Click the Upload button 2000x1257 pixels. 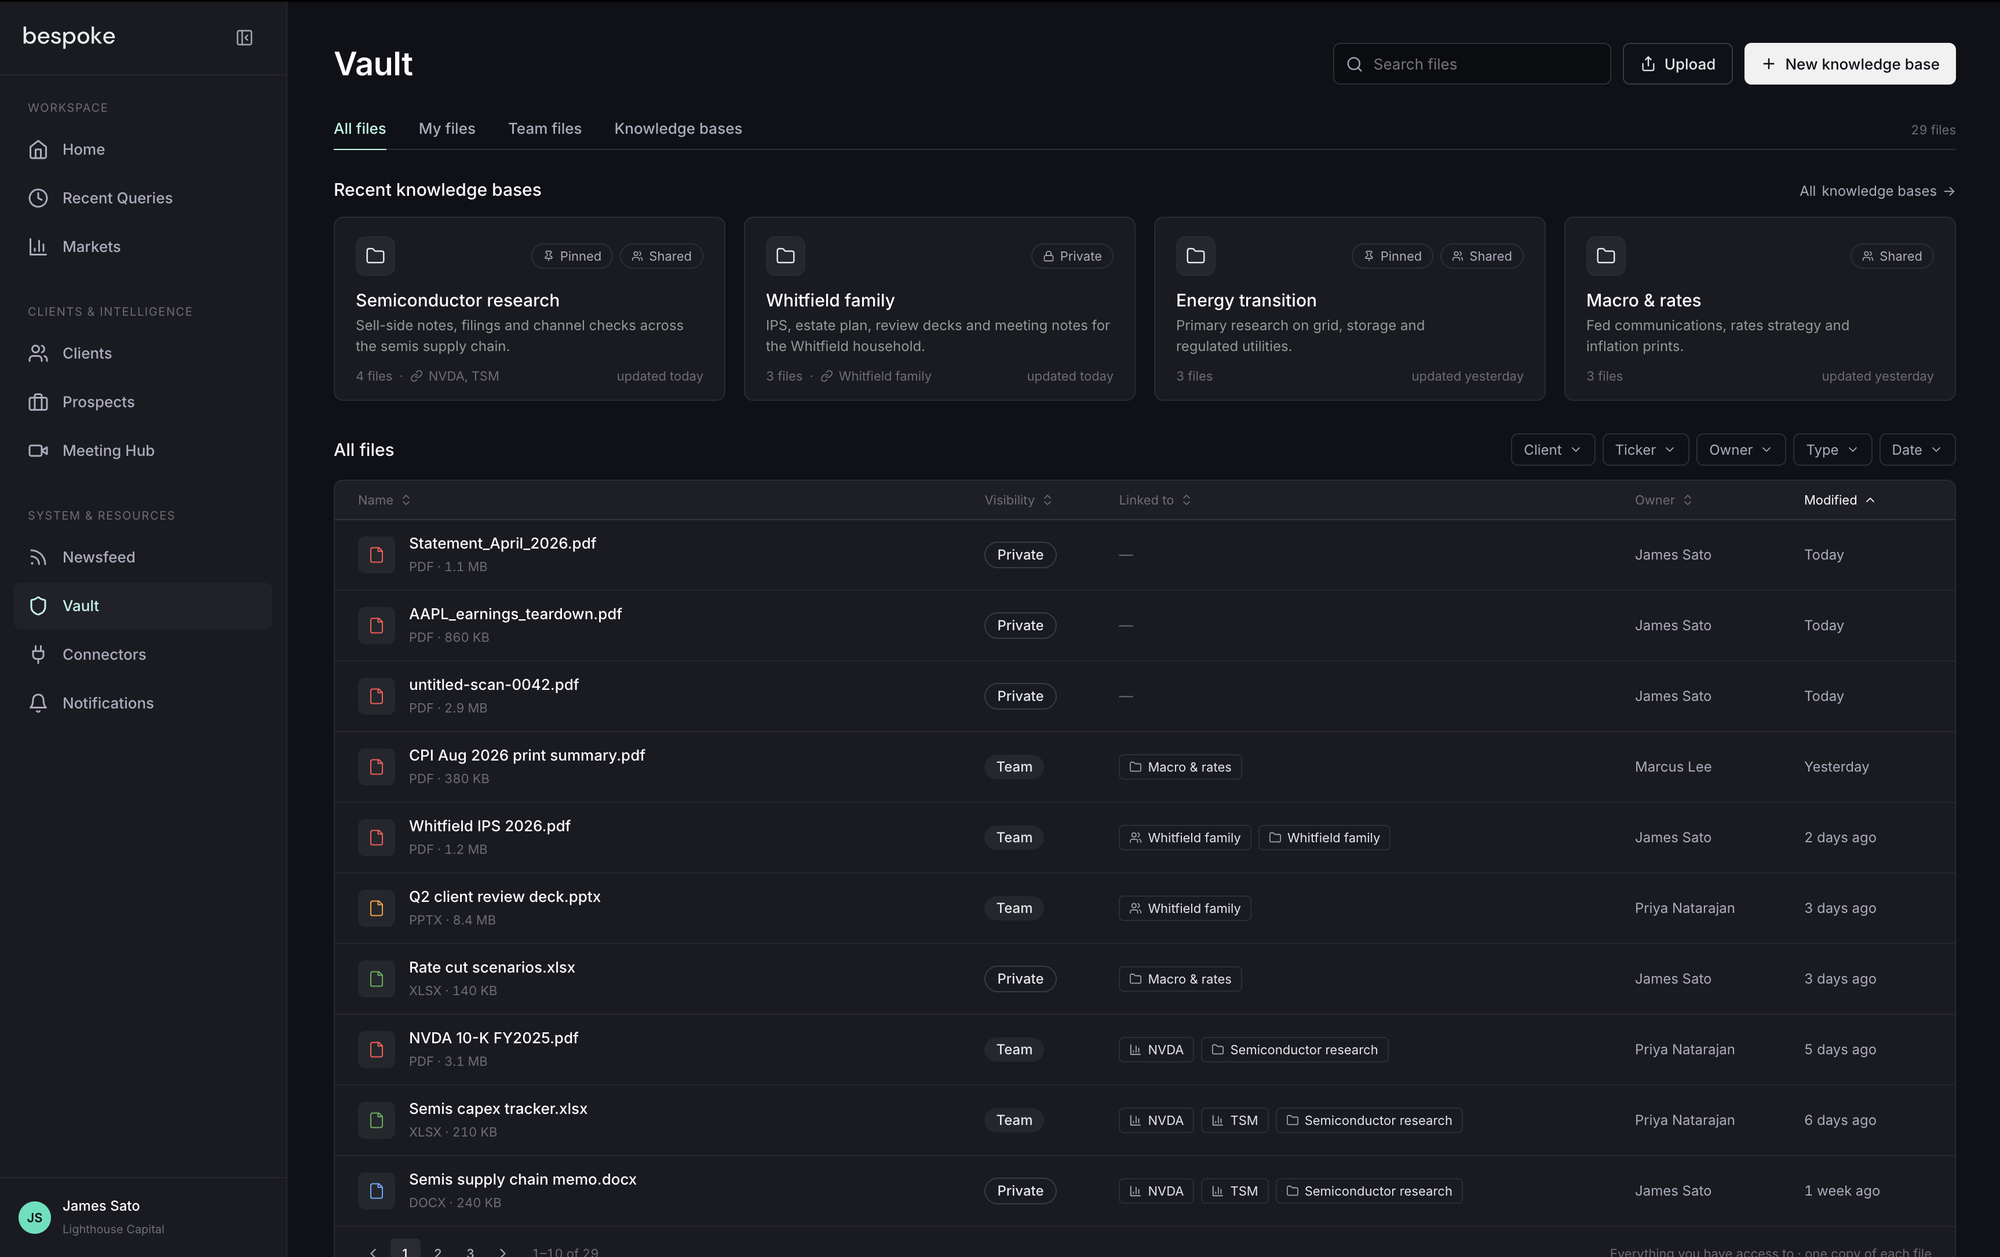pos(1677,64)
